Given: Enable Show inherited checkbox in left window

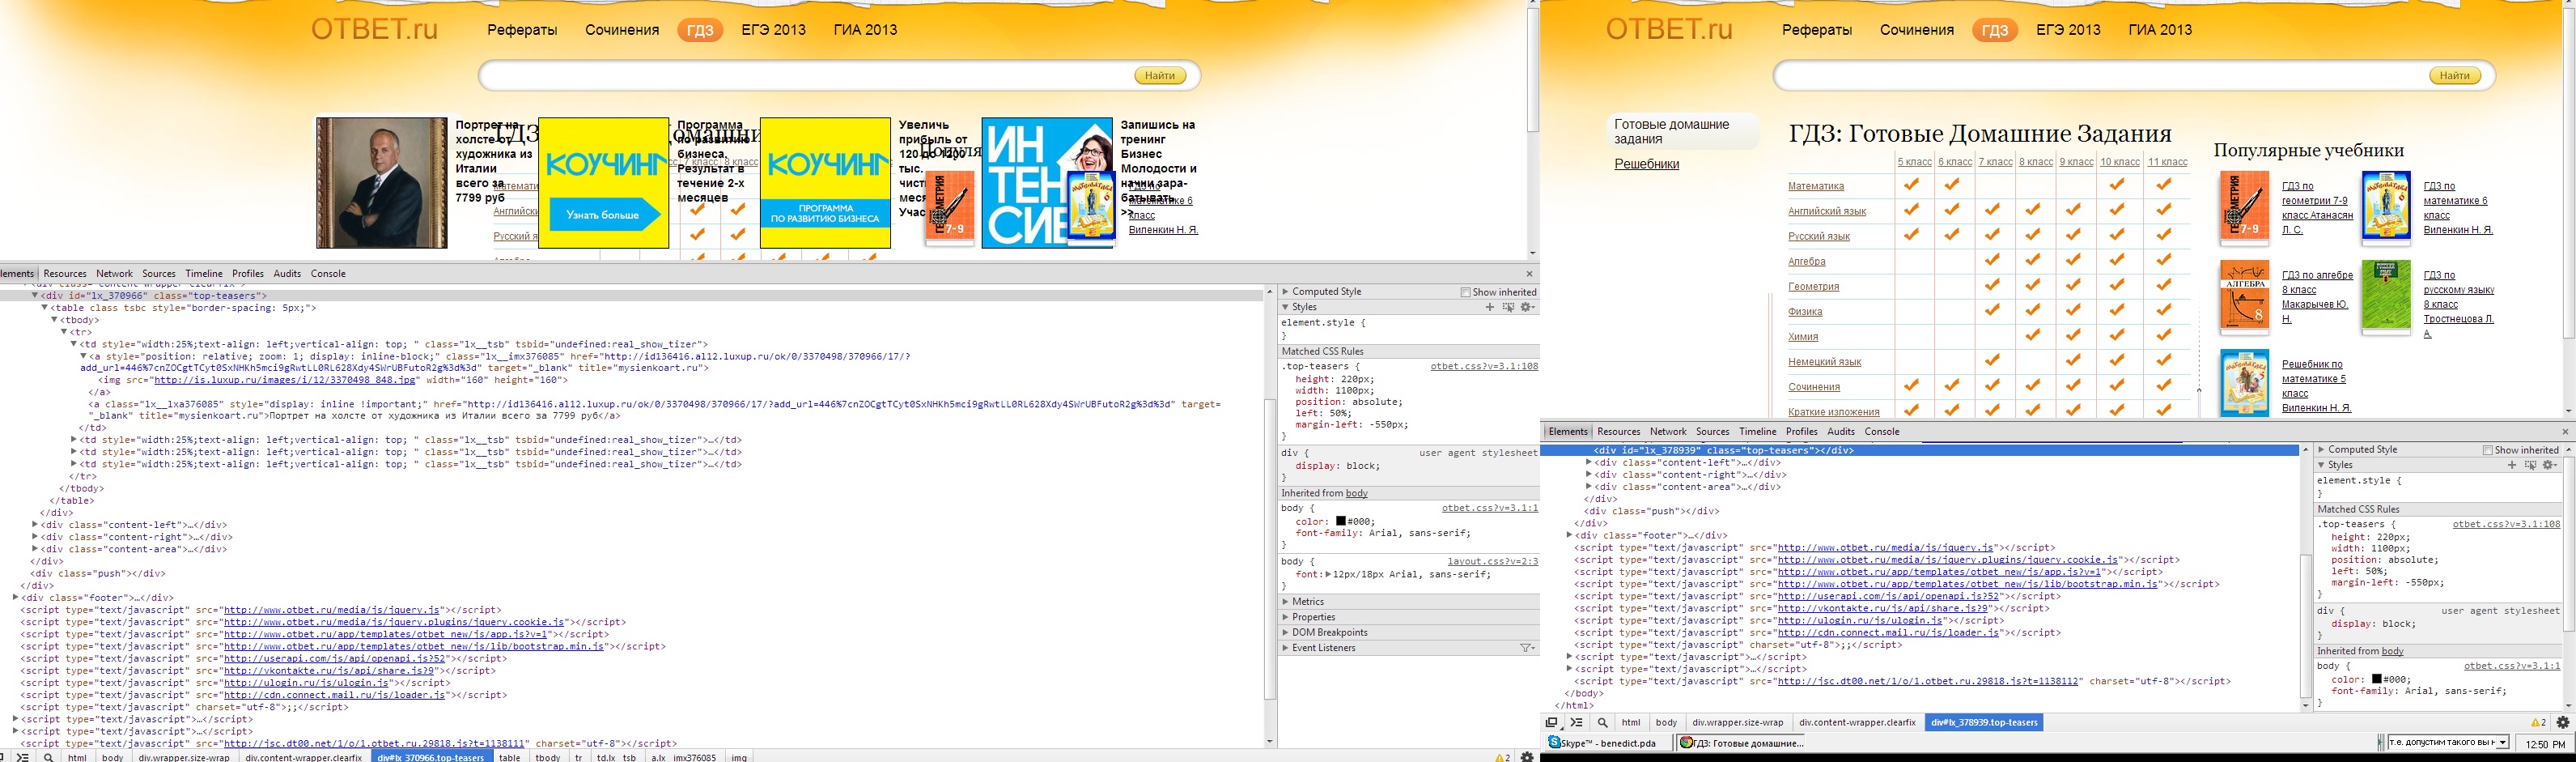Looking at the screenshot, I should pyautogui.click(x=1465, y=292).
